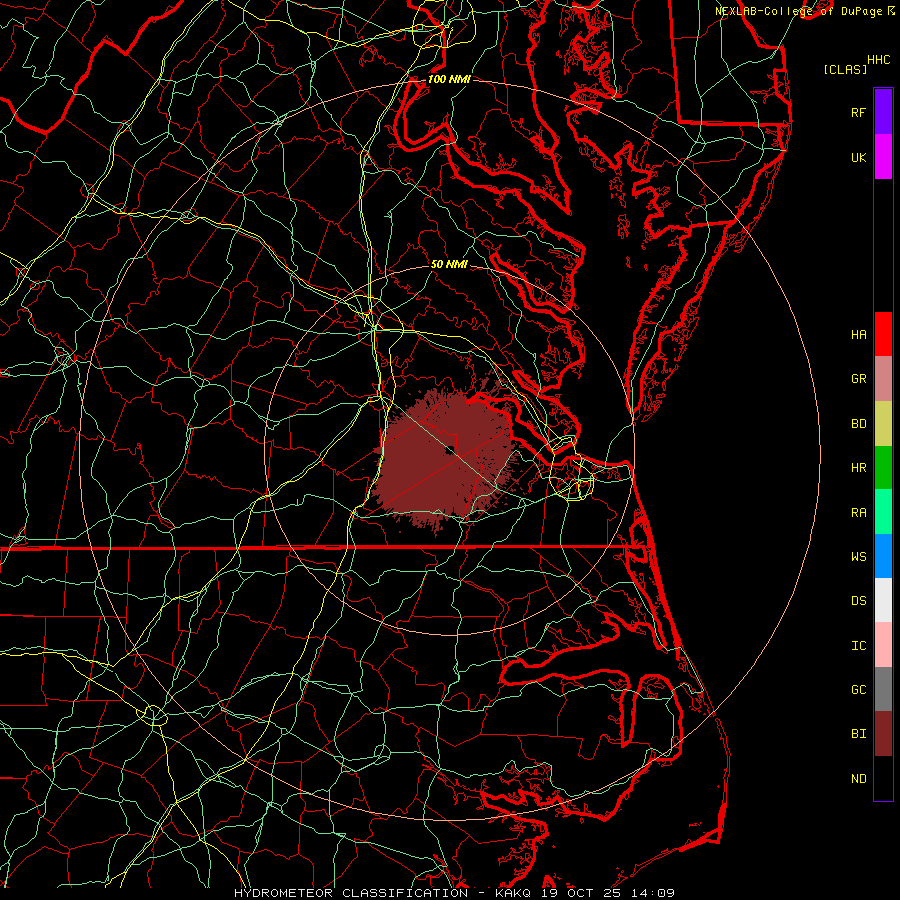This screenshot has width=900, height=900.
Task: Click the GR pink legend swatch
Action: tap(883, 379)
